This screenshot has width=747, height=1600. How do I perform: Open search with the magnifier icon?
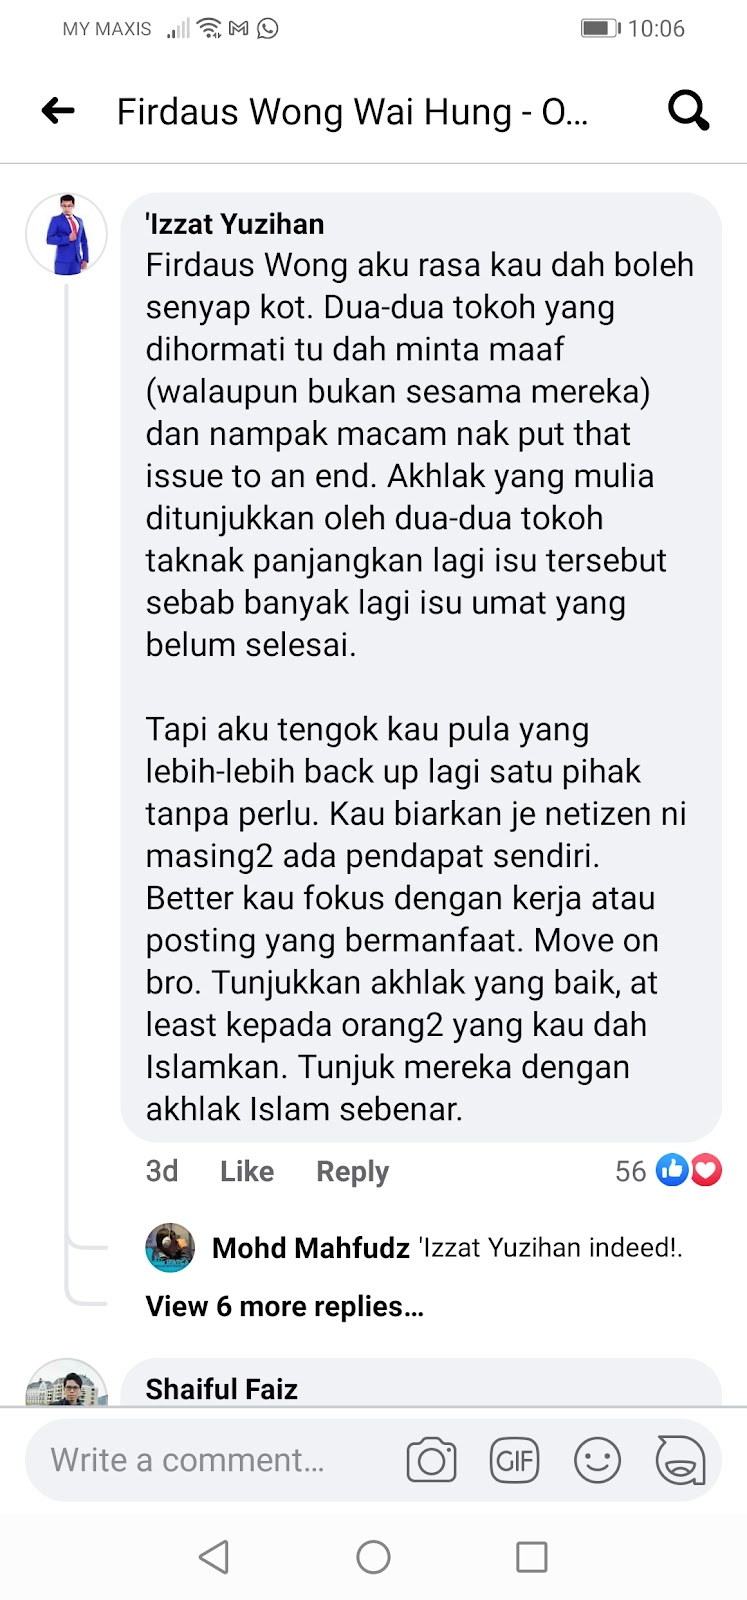(x=688, y=111)
